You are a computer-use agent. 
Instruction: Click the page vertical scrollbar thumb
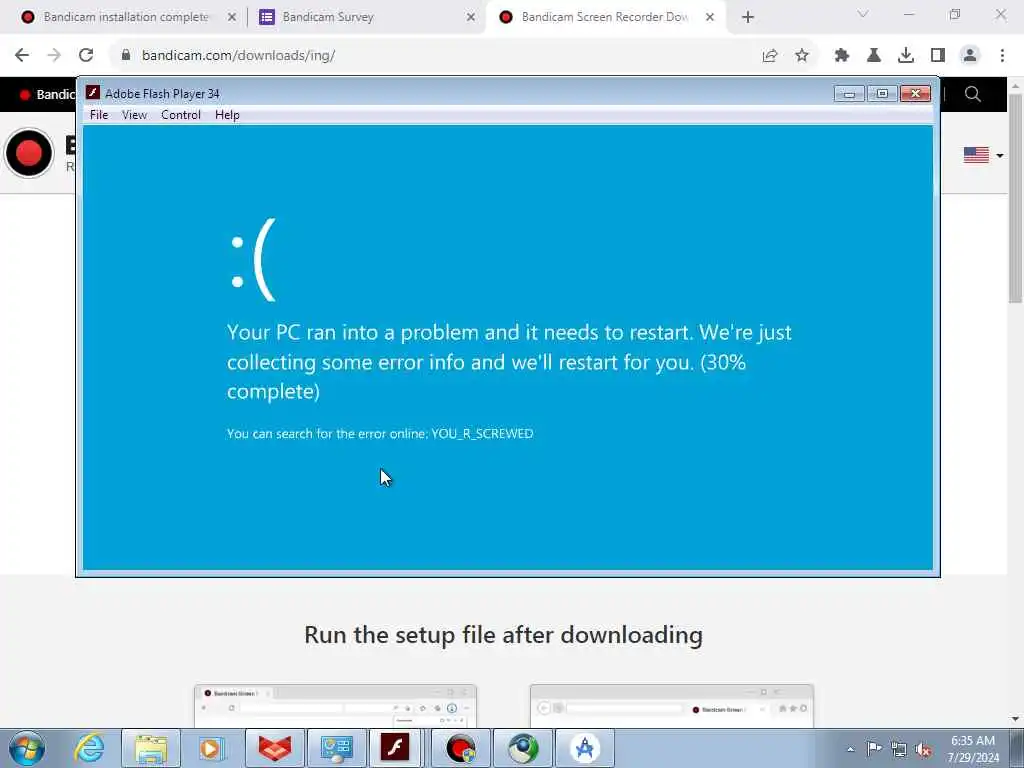point(1015,198)
